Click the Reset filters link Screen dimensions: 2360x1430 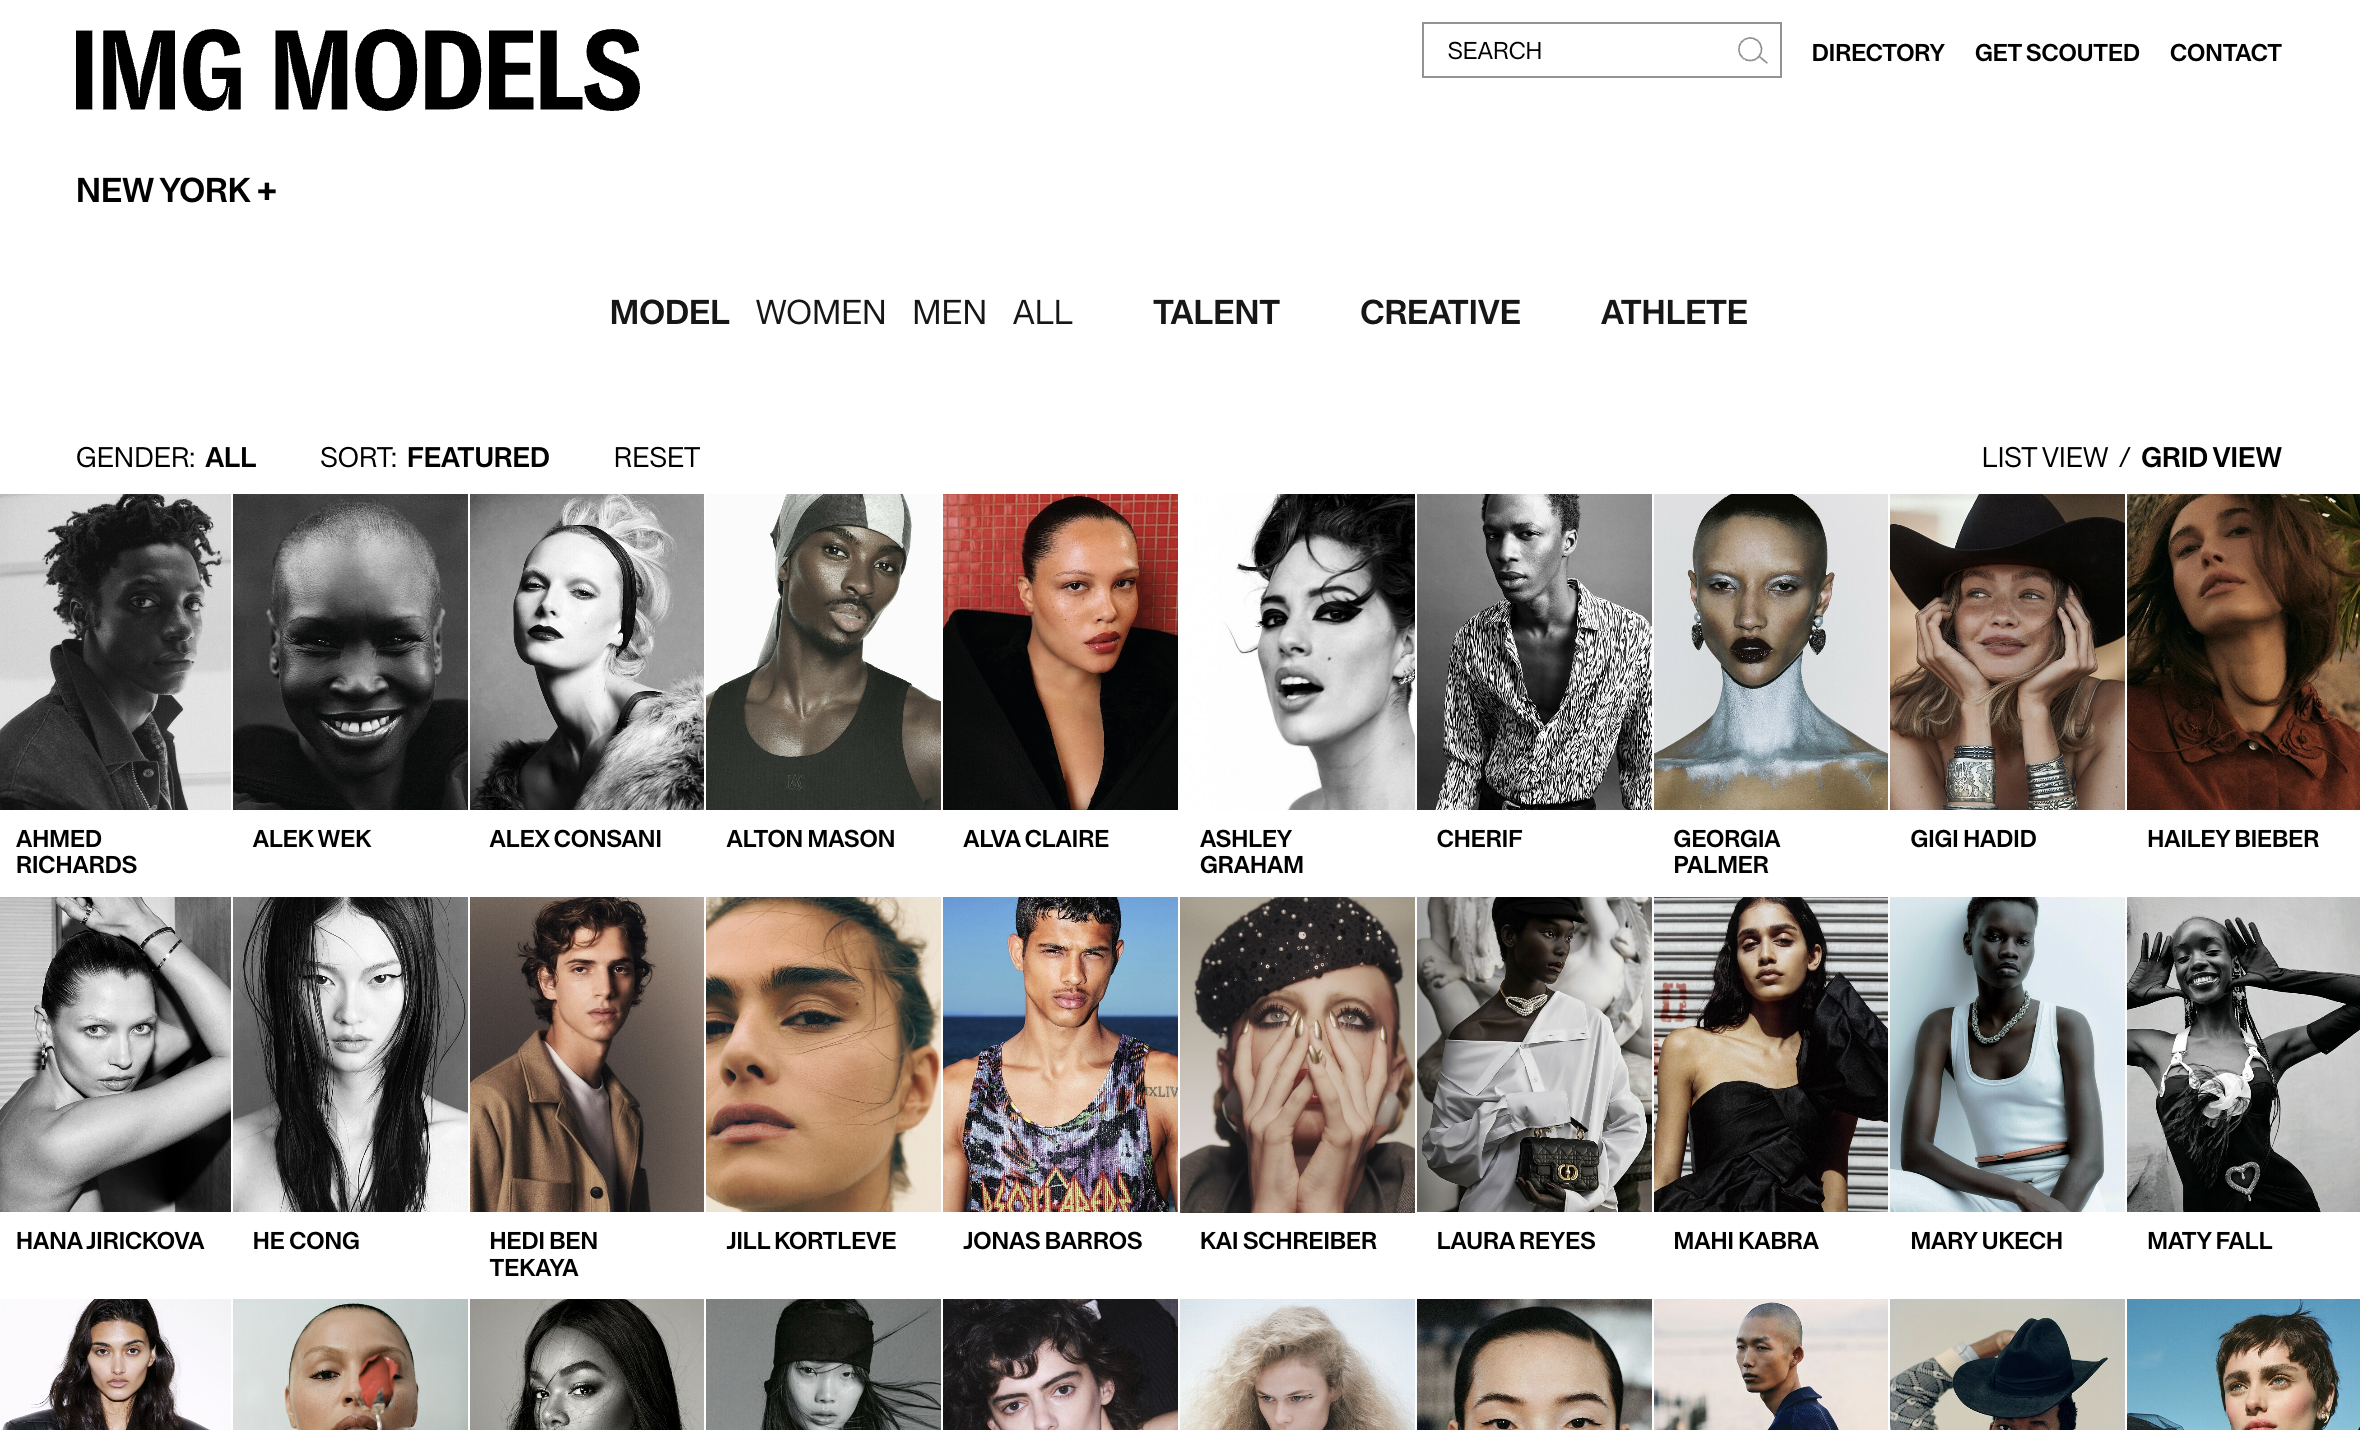pos(656,458)
